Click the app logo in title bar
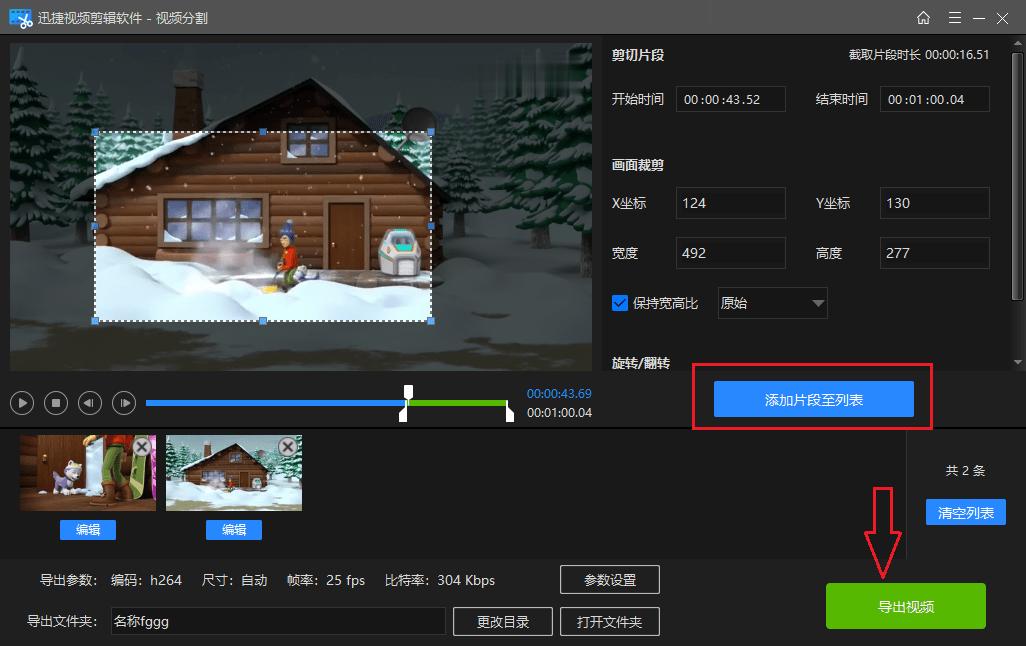The height and width of the screenshot is (646, 1026). pos(21,18)
